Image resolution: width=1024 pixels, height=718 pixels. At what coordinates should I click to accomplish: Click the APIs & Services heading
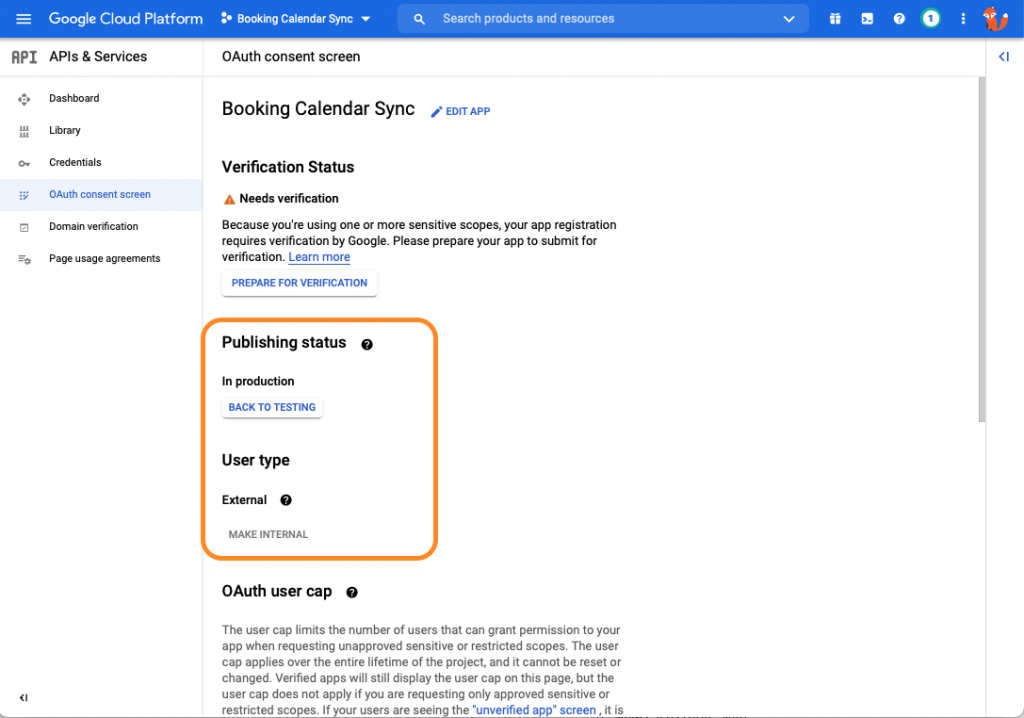pyautogui.click(x=98, y=56)
